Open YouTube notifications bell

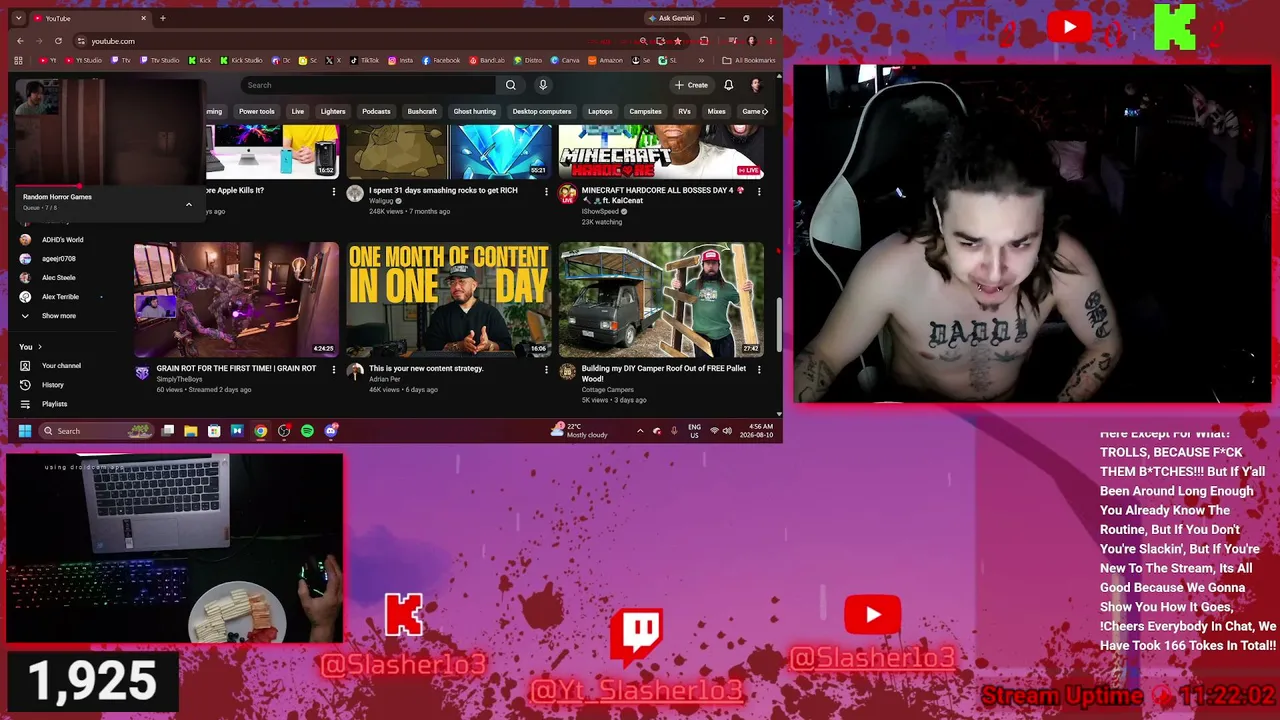coord(728,85)
